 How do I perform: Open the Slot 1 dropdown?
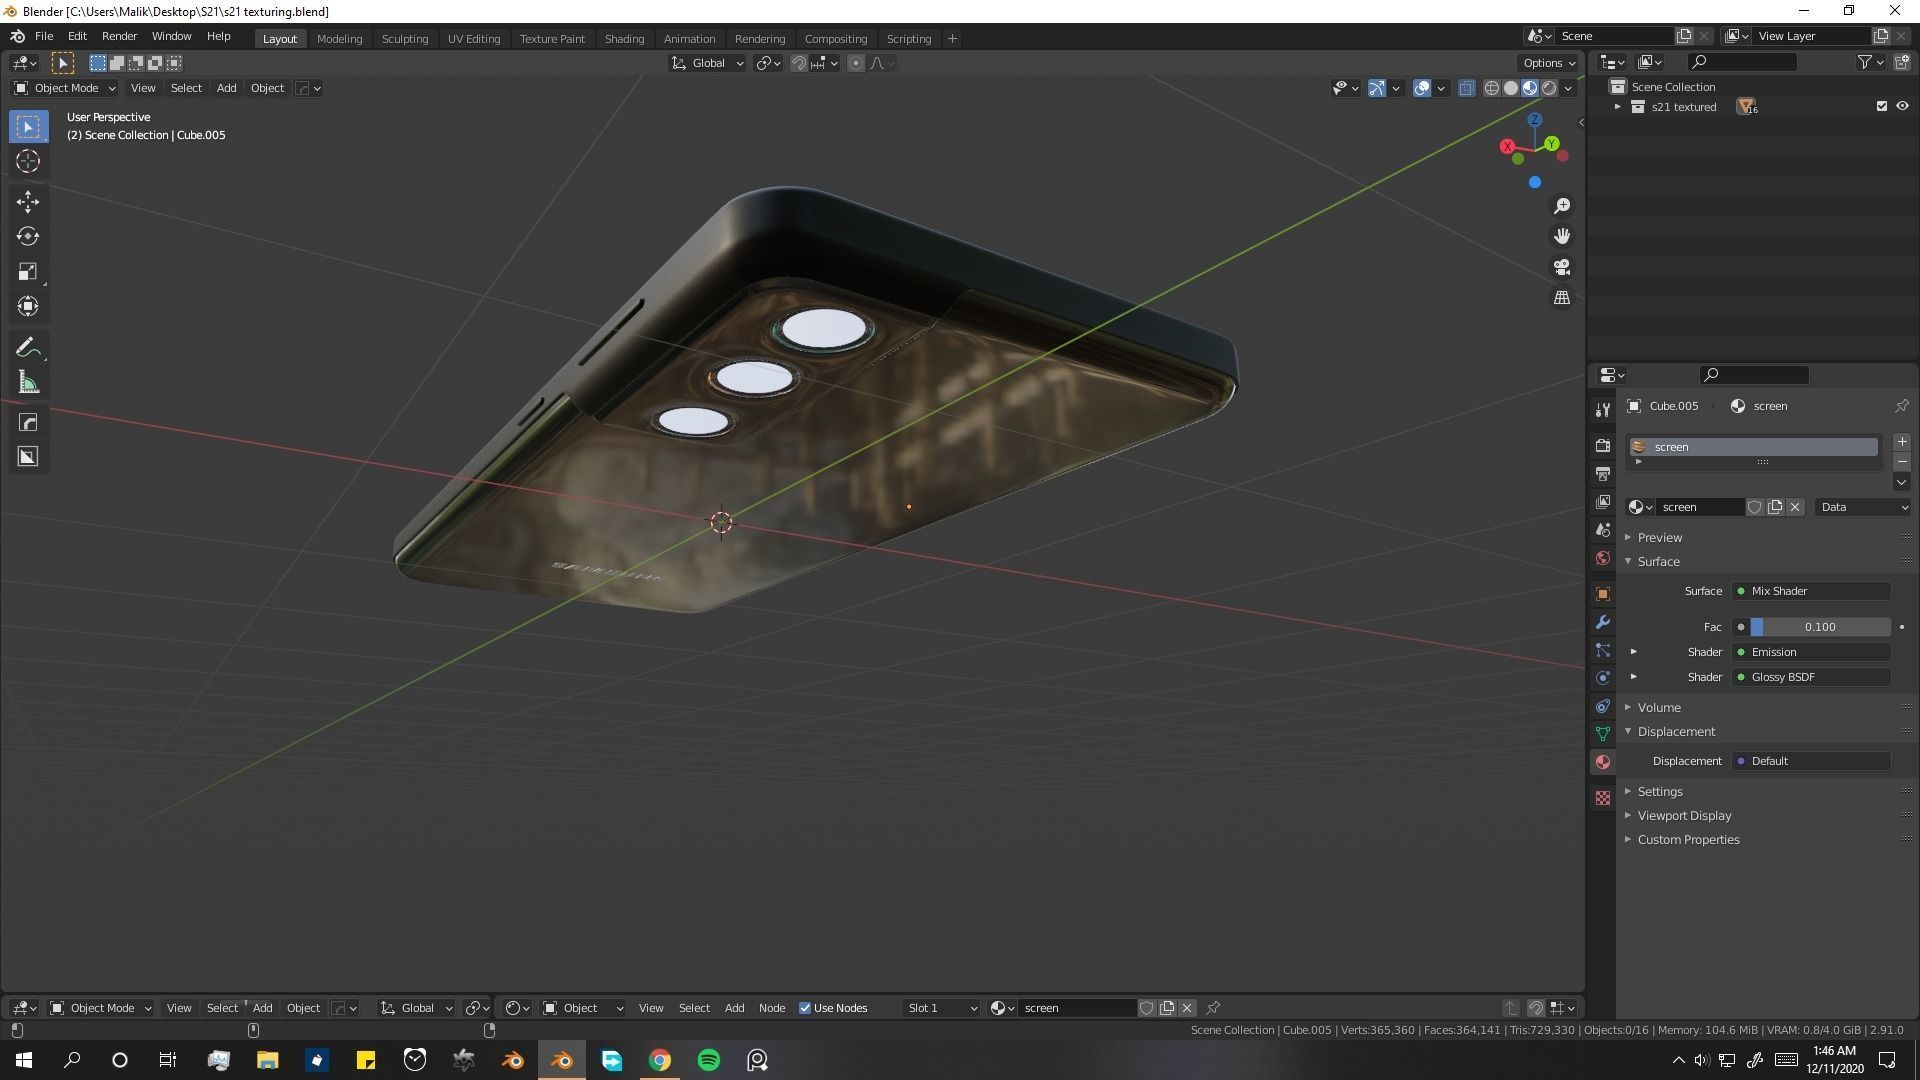(x=941, y=1008)
